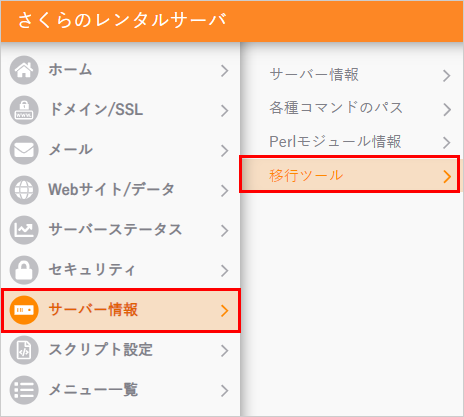Open the 移行ツール submenu item
The image size is (464, 417).
click(x=350, y=174)
